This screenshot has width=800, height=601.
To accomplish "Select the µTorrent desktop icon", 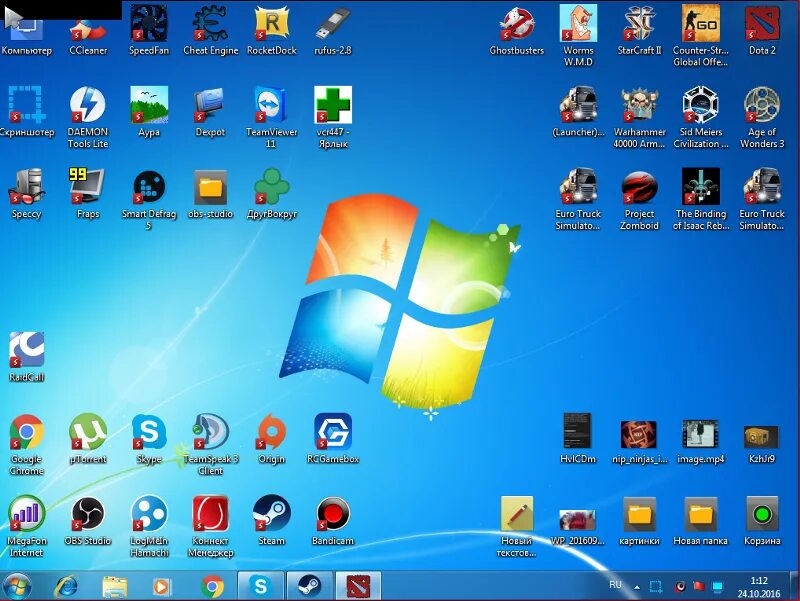I will [x=88, y=439].
